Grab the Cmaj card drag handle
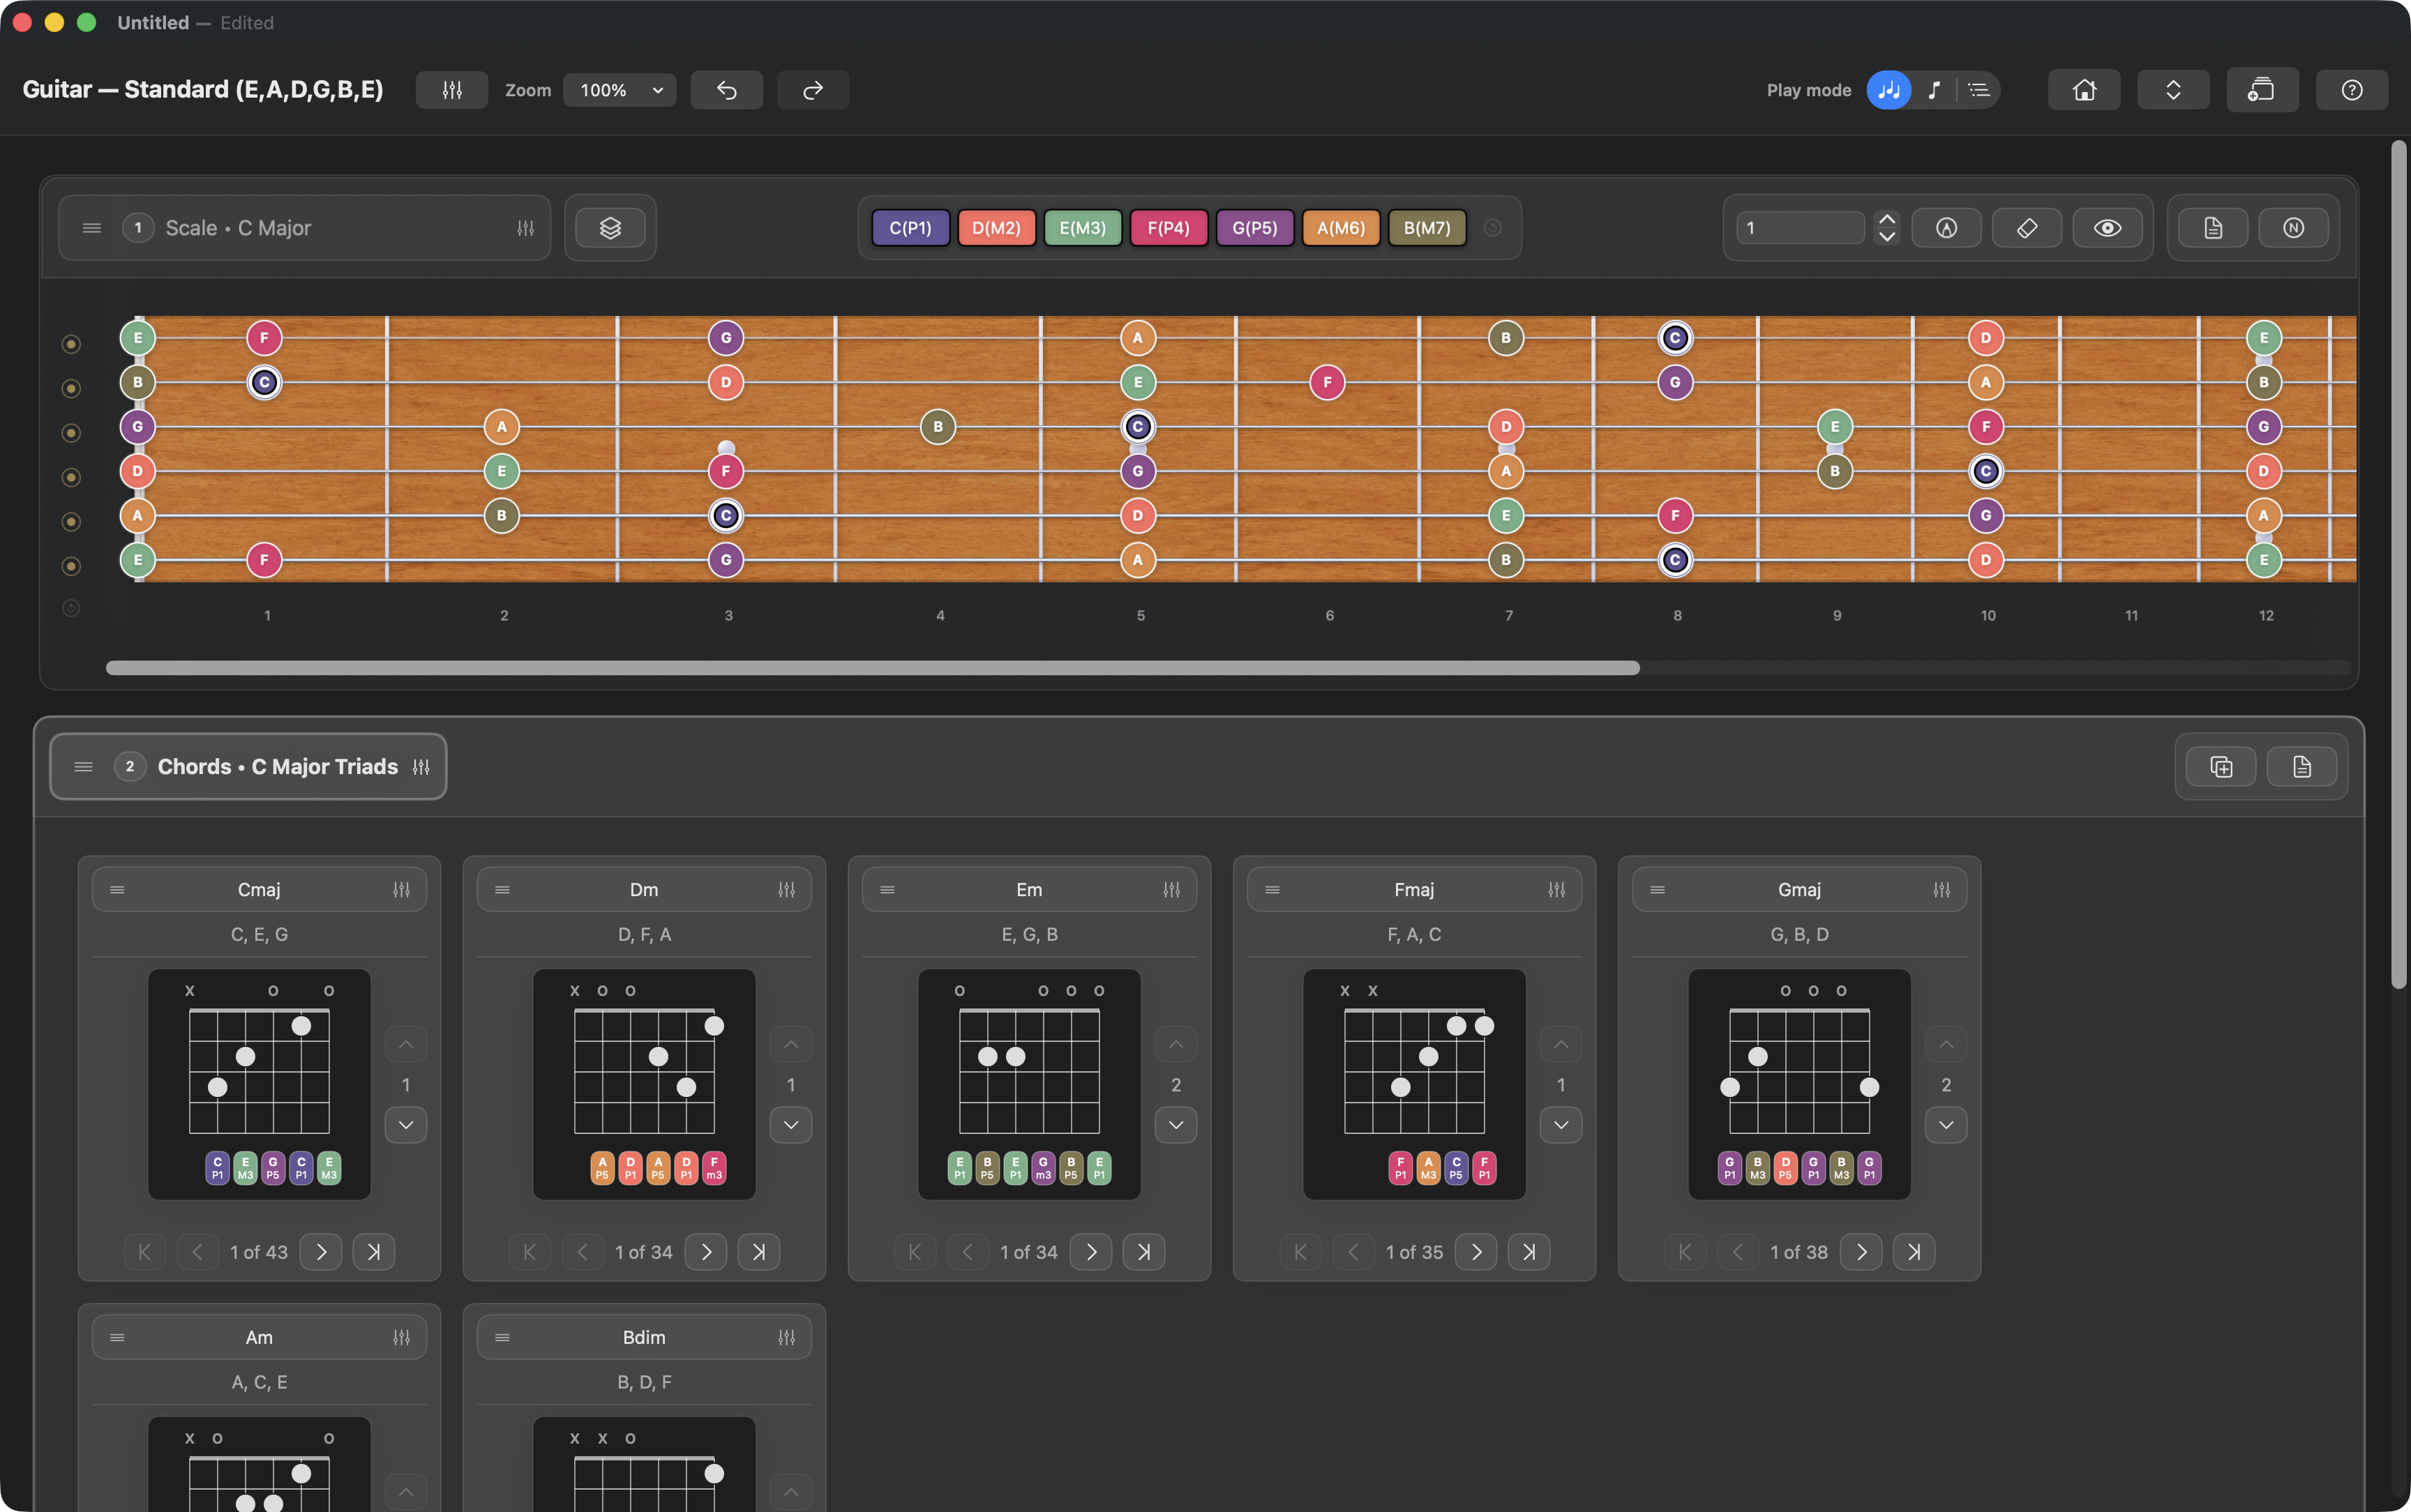This screenshot has width=2411, height=1512. [117, 890]
